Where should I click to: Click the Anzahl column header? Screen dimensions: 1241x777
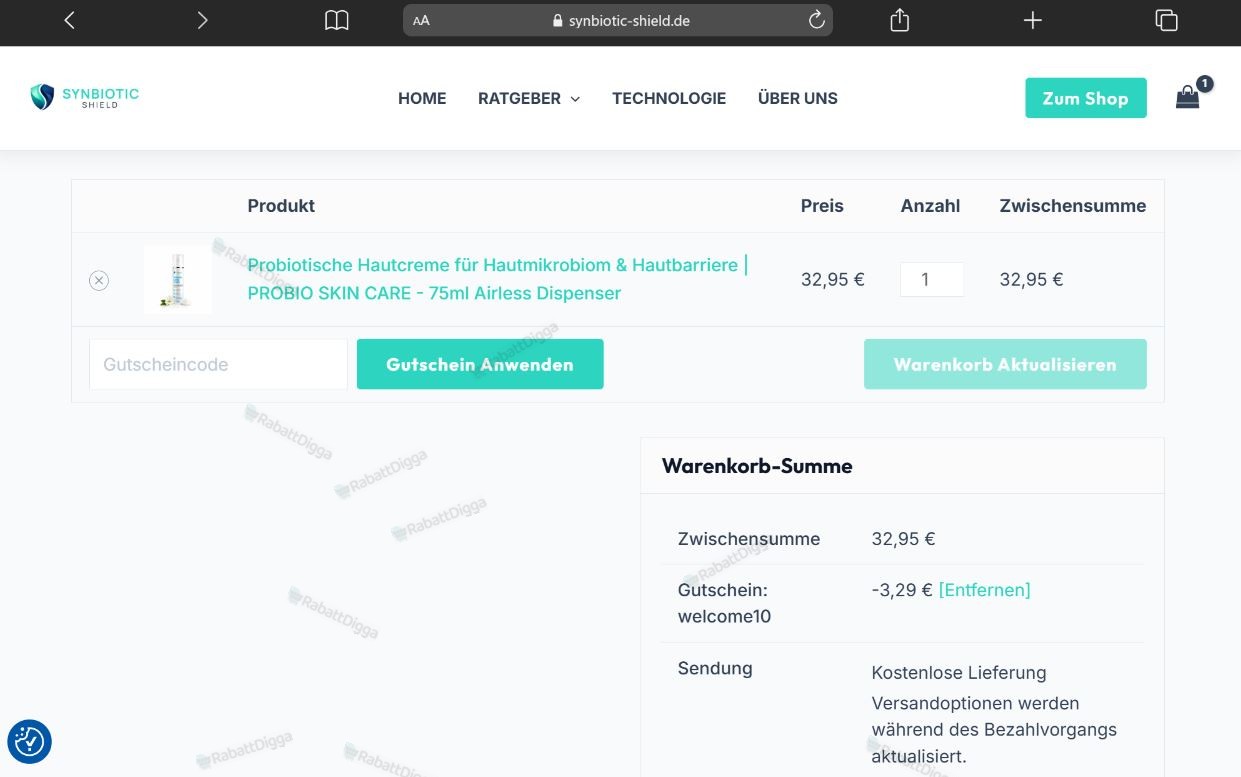tap(930, 206)
